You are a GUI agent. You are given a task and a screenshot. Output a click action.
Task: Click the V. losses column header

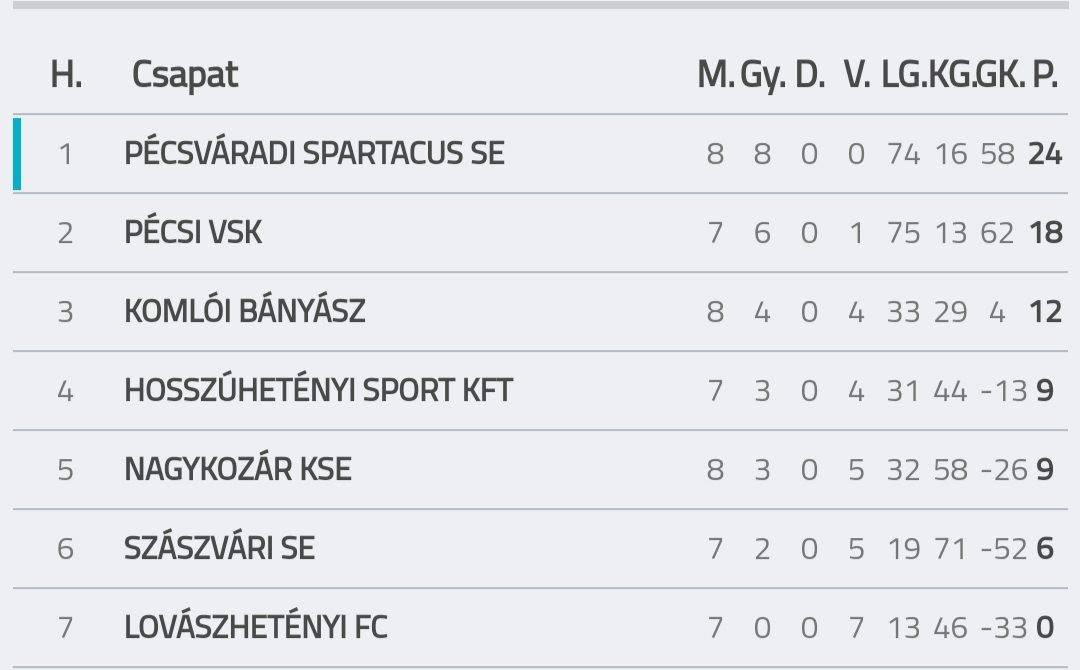pos(858,74)
